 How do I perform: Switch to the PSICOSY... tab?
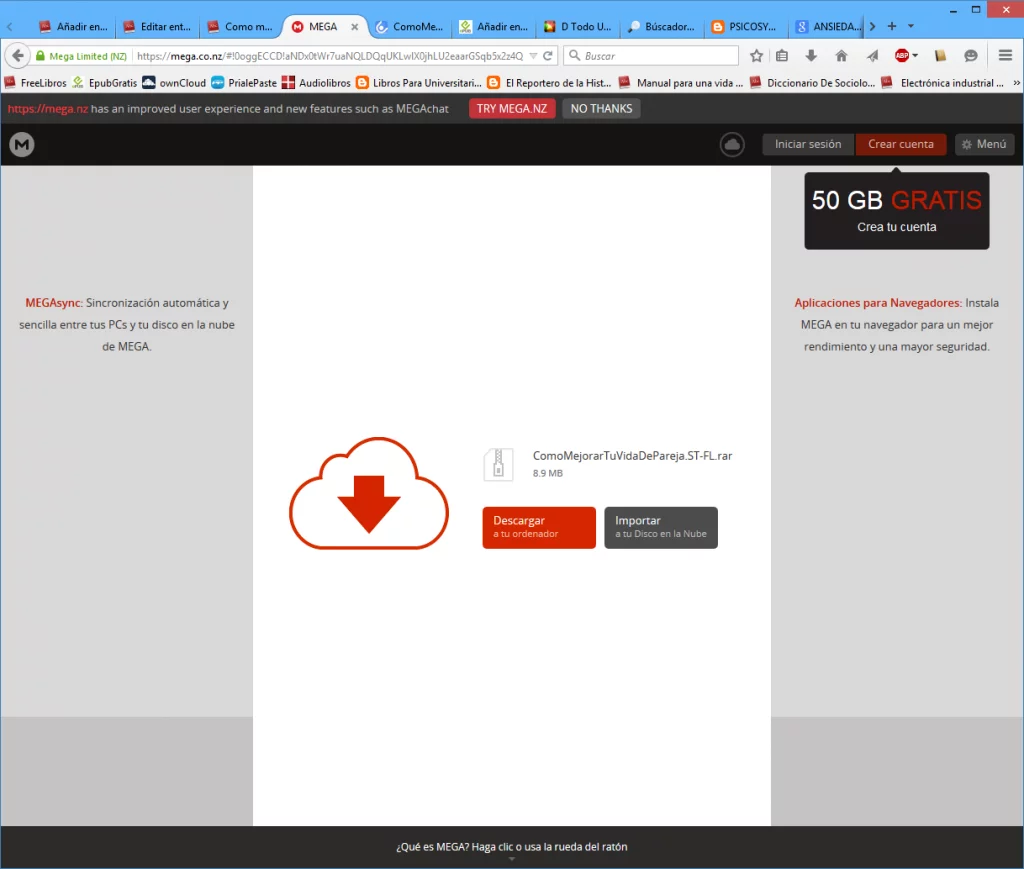744,27
